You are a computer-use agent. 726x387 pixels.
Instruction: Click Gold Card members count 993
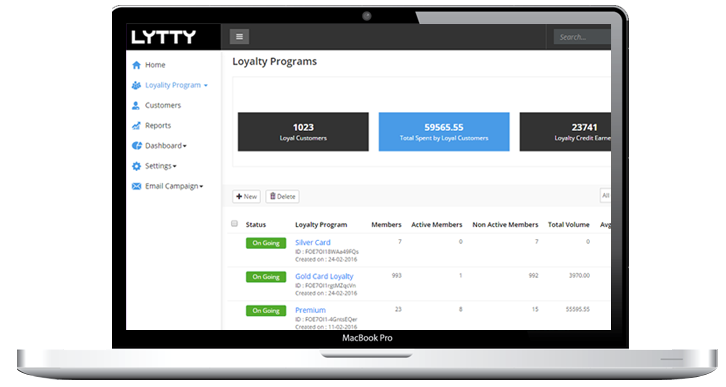pos(396,275)
